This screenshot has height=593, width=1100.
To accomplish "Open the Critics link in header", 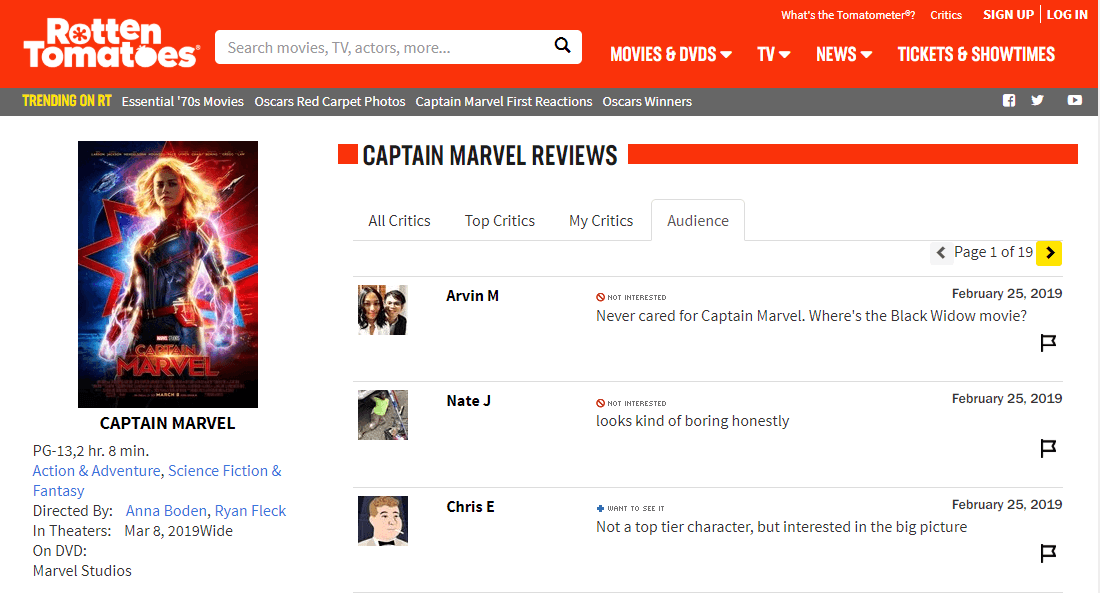I will [946, 15].
